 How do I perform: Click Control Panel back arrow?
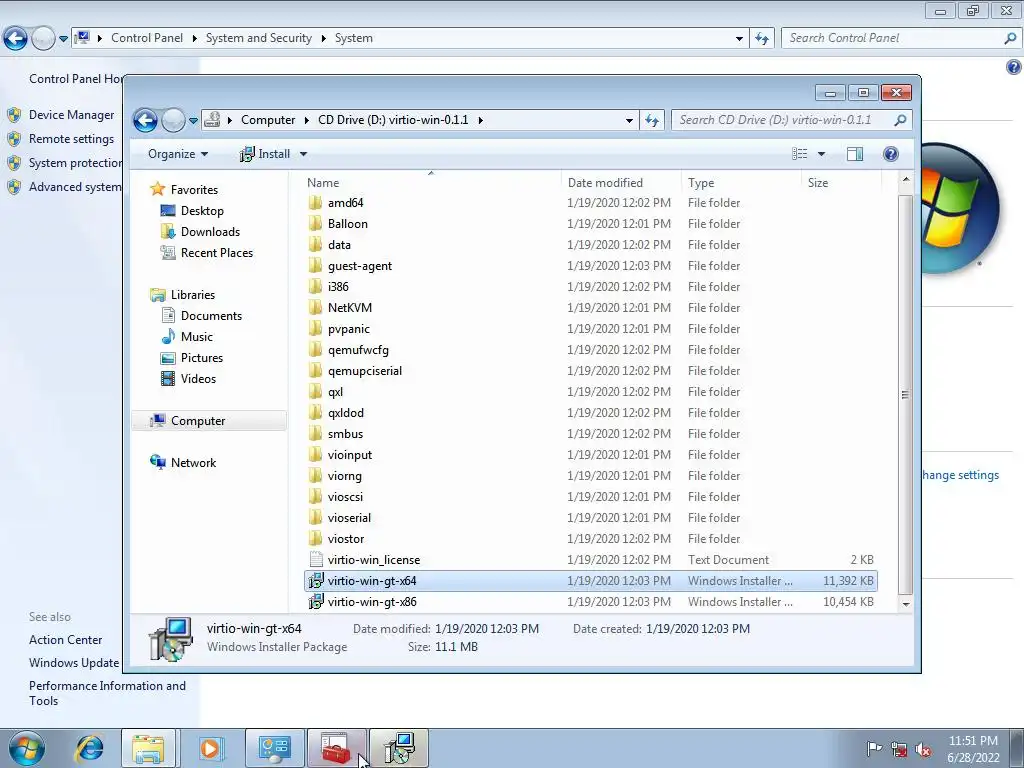pos(15,39)
